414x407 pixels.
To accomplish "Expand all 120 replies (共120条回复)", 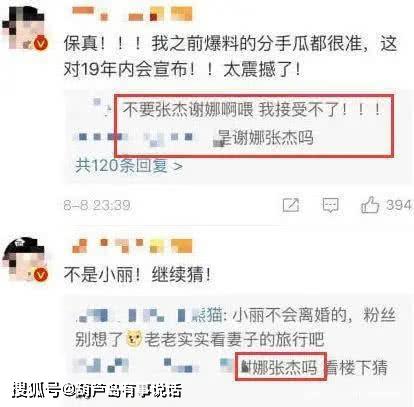I will pos(129,166).
